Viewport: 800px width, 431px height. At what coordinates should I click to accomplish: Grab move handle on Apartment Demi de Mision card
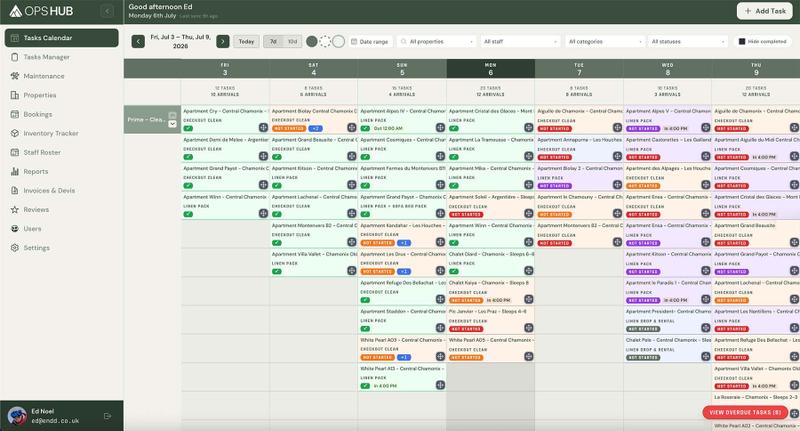point(263,156)
